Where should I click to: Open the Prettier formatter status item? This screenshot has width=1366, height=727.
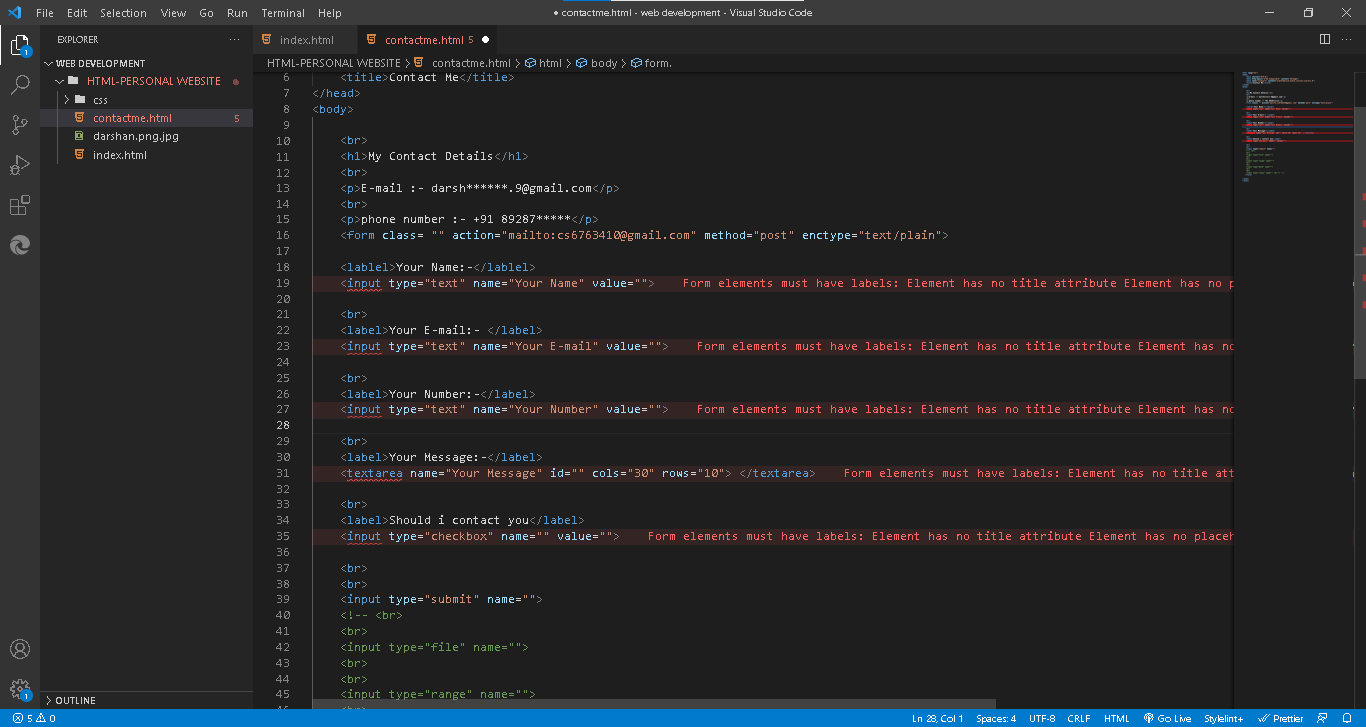pyautogui.click(x=1283, y=718)
